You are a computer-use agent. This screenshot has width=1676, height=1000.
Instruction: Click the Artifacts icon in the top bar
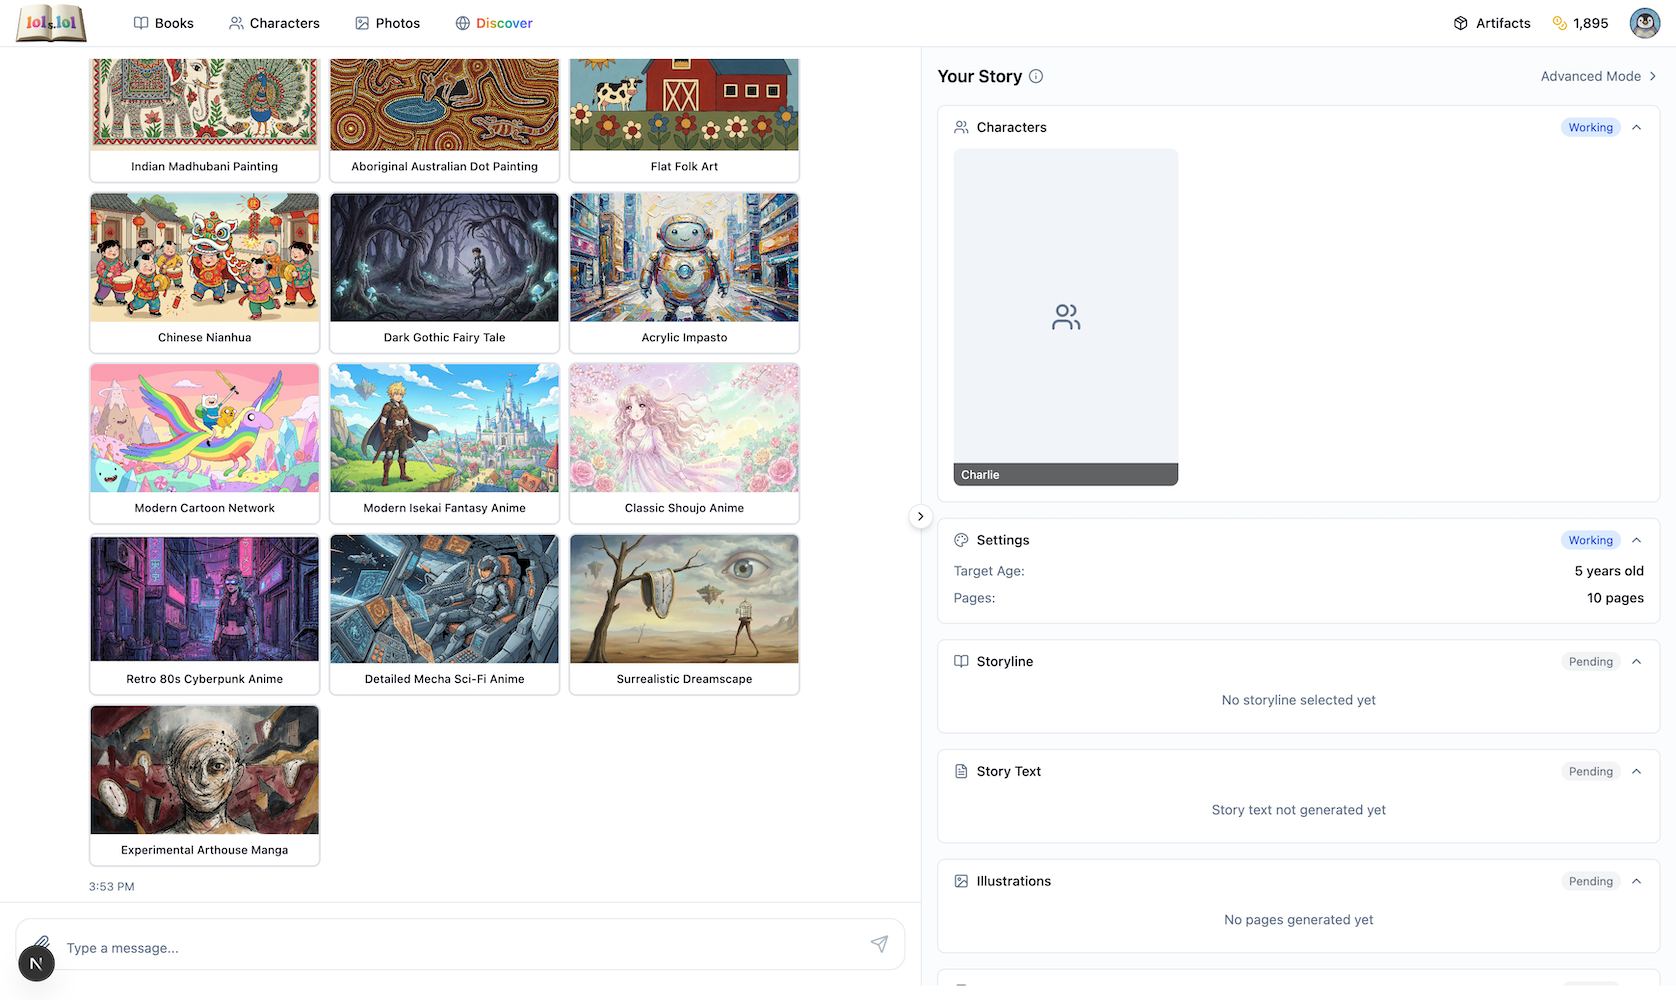[x=1461, y=22]
